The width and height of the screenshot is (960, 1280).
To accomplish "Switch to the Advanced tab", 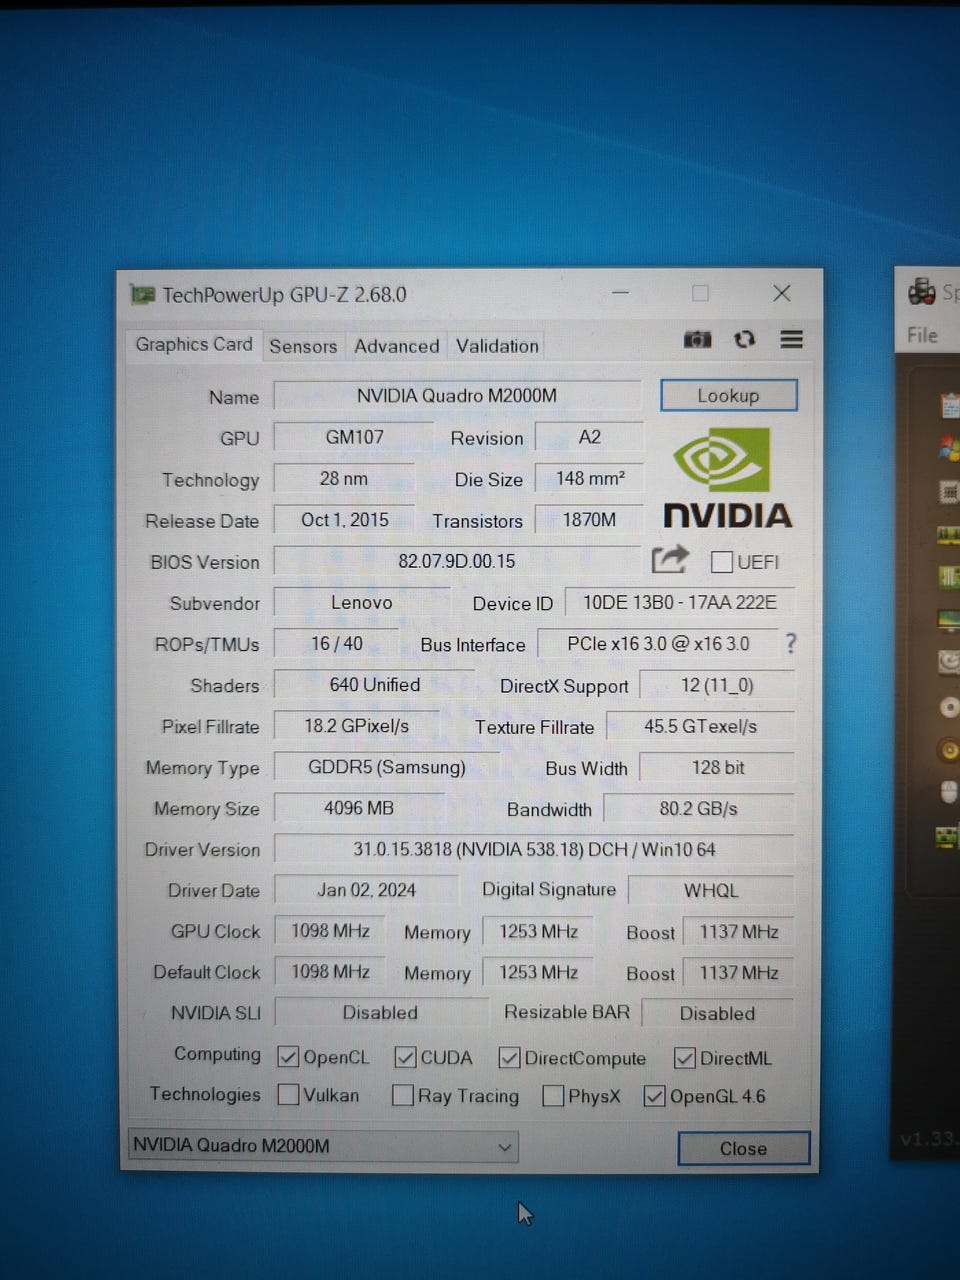I will point(396,346).
